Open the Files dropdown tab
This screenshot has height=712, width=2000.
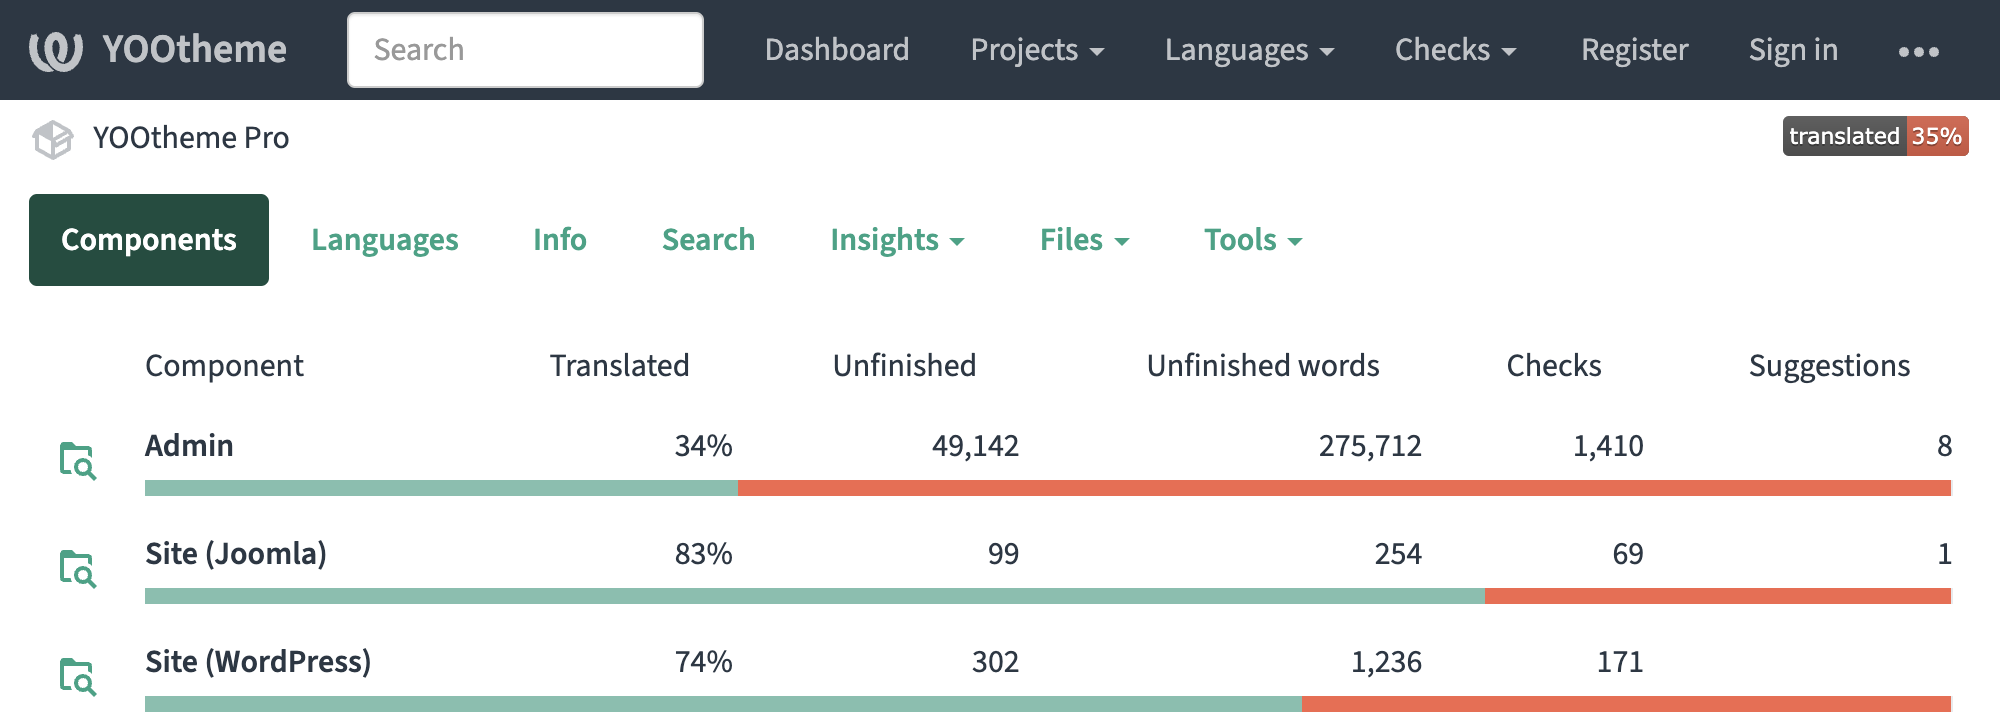click(x=1084, y=240)
